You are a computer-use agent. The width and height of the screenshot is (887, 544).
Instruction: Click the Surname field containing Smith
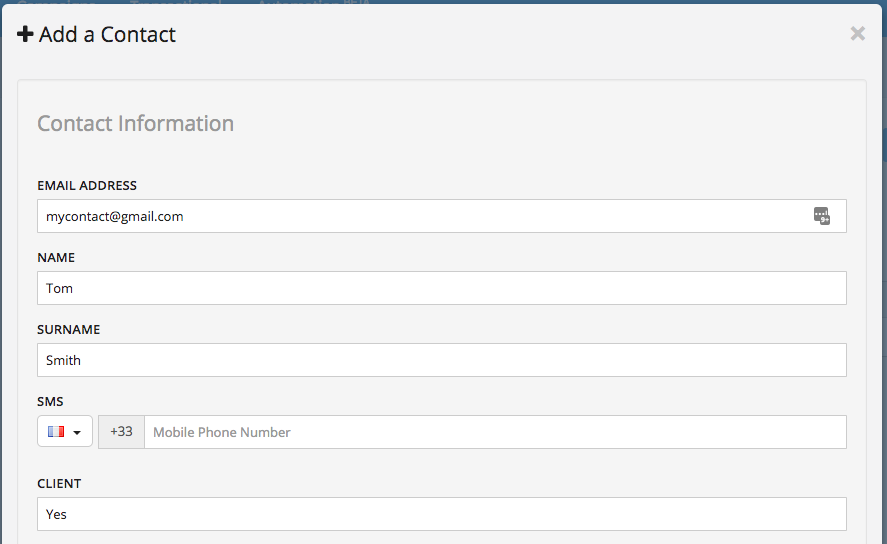(442, 360)
